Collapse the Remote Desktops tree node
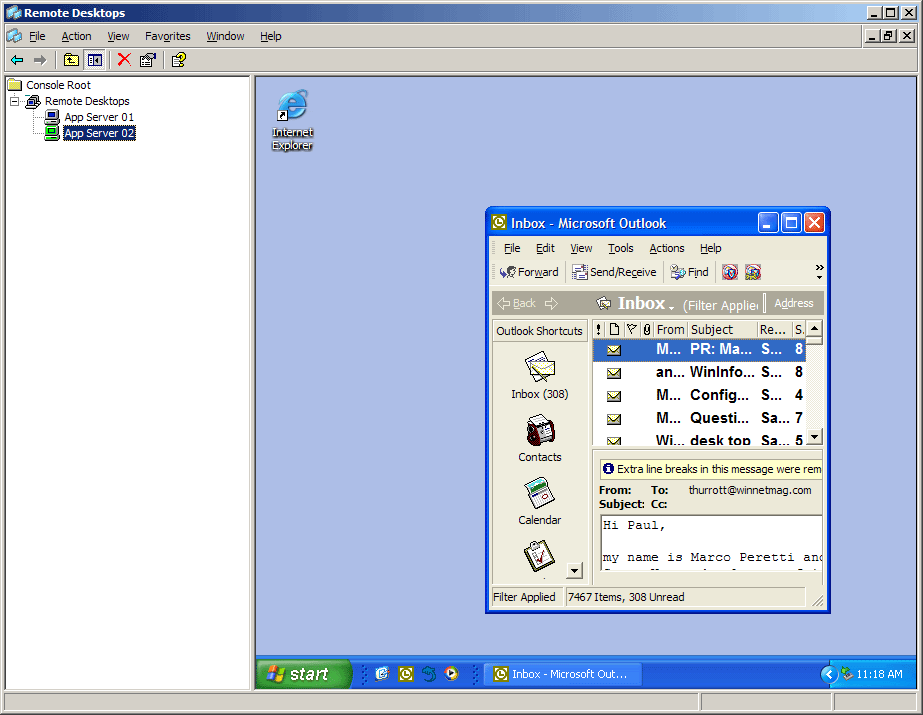 click(15, 101)
